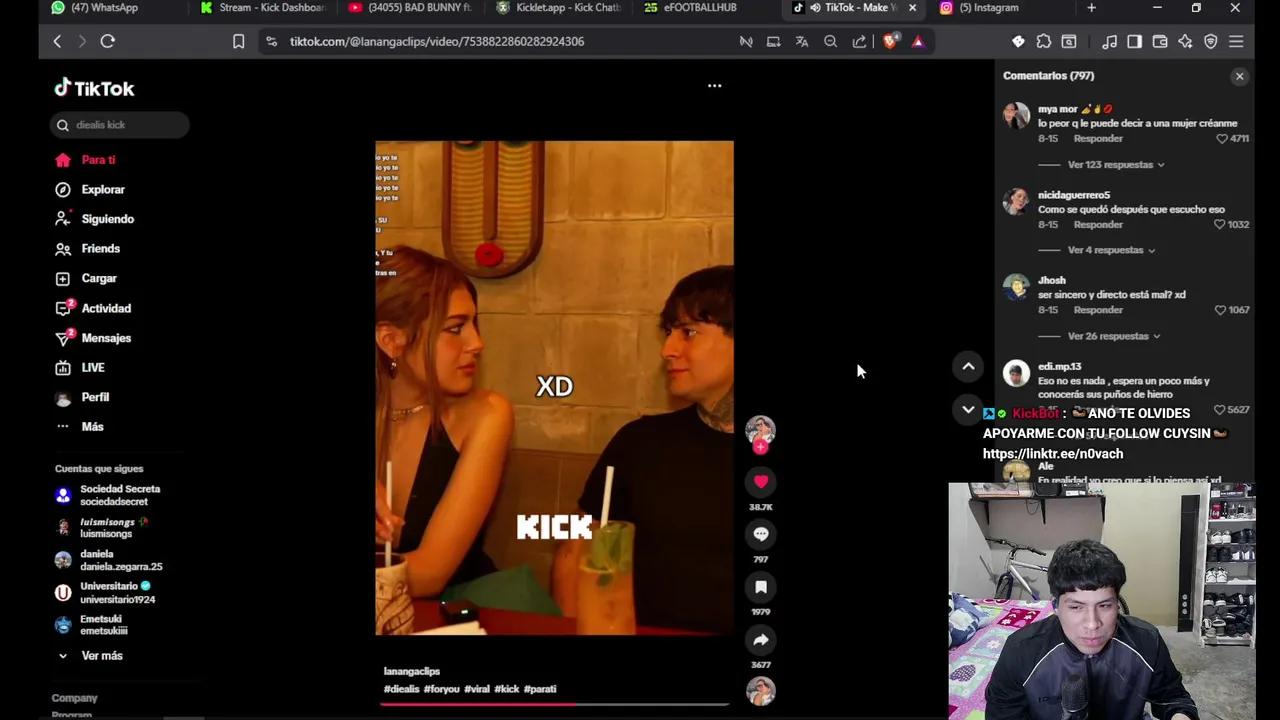Open Emetsuki account

[92, 625]
